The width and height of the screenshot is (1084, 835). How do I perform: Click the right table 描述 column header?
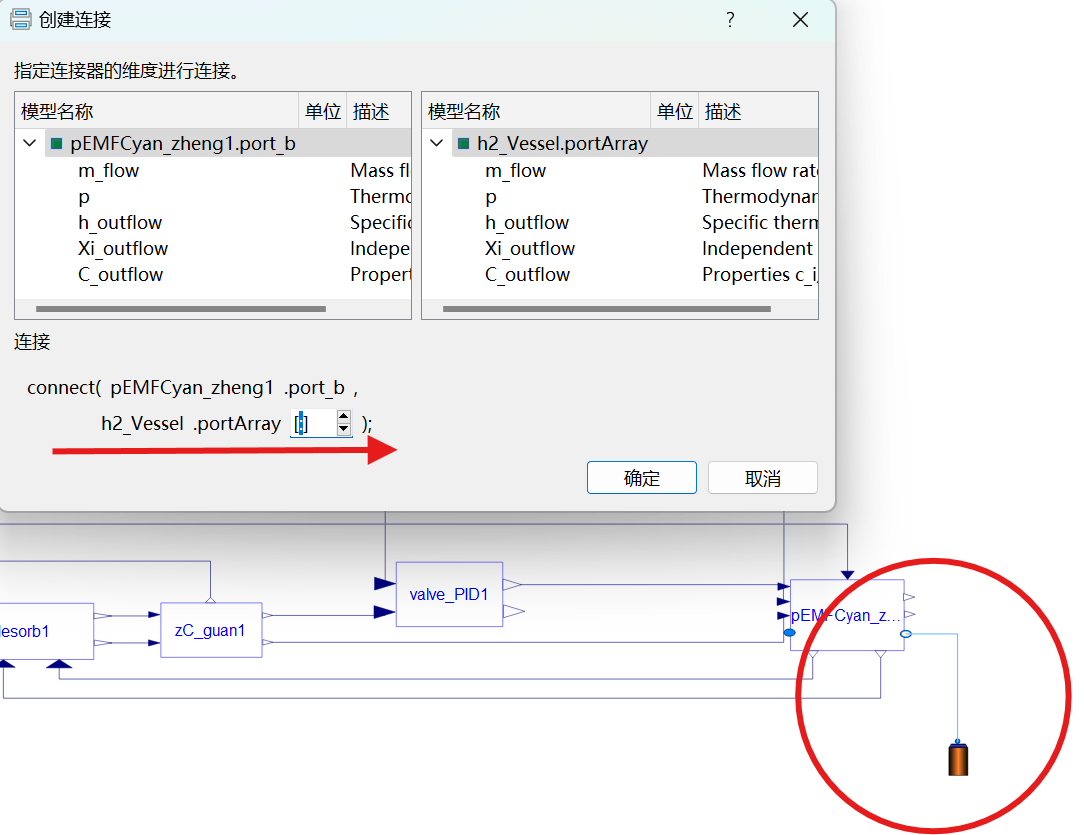tap(758, 111)
